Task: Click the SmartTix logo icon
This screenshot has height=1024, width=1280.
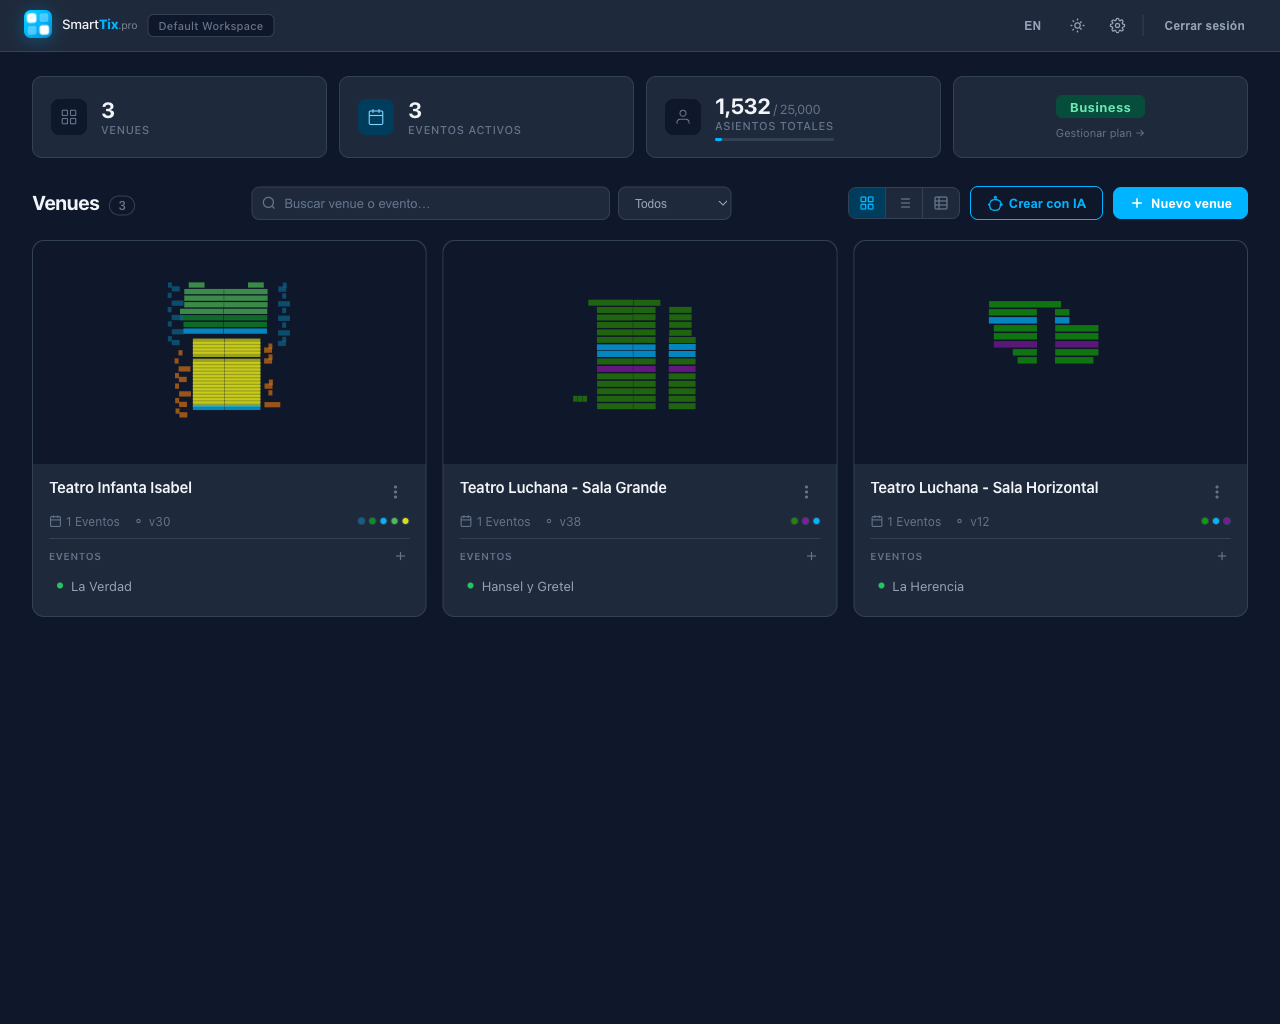Action: click(x=37, y=24)
